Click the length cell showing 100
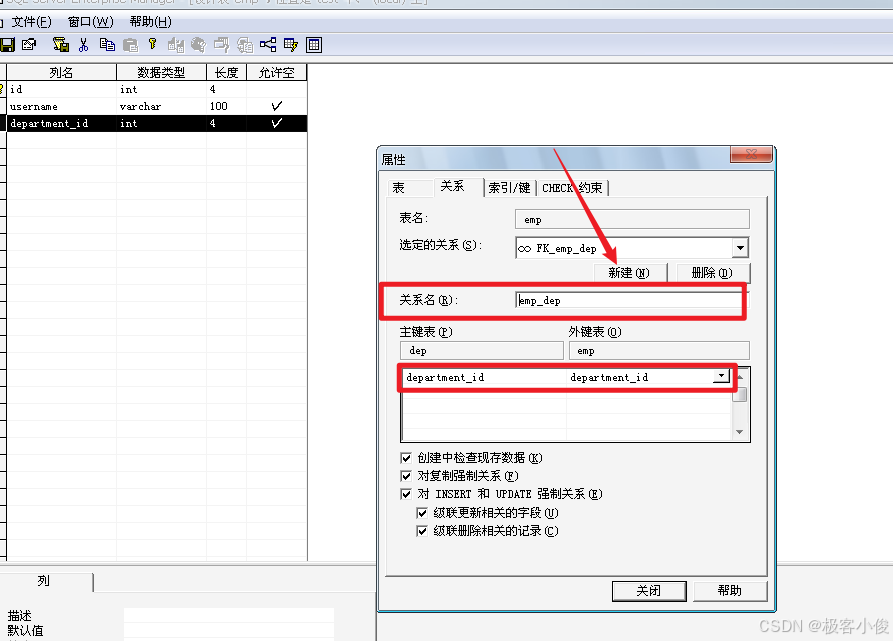 (x=226, y=106)
